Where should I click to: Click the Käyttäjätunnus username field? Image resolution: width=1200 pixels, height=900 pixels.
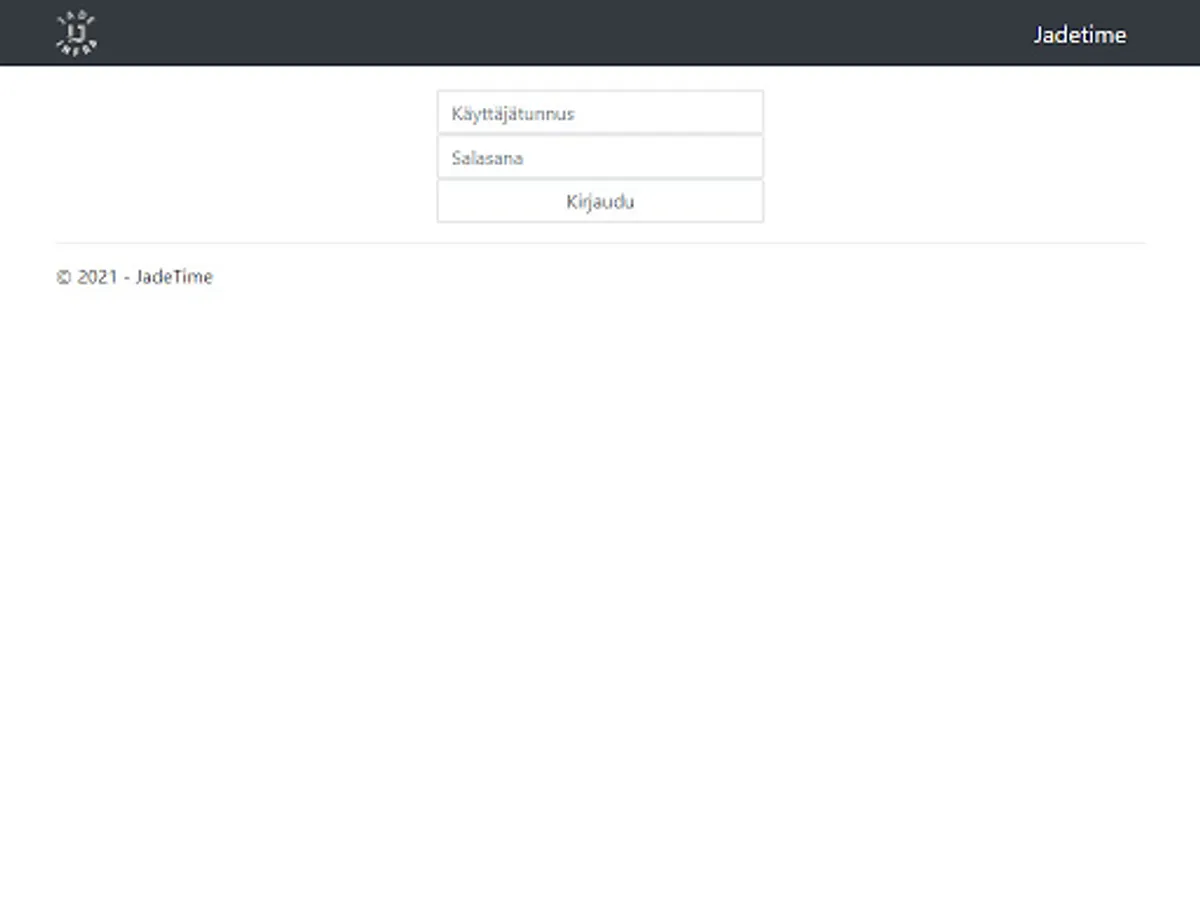coord(600,112)
